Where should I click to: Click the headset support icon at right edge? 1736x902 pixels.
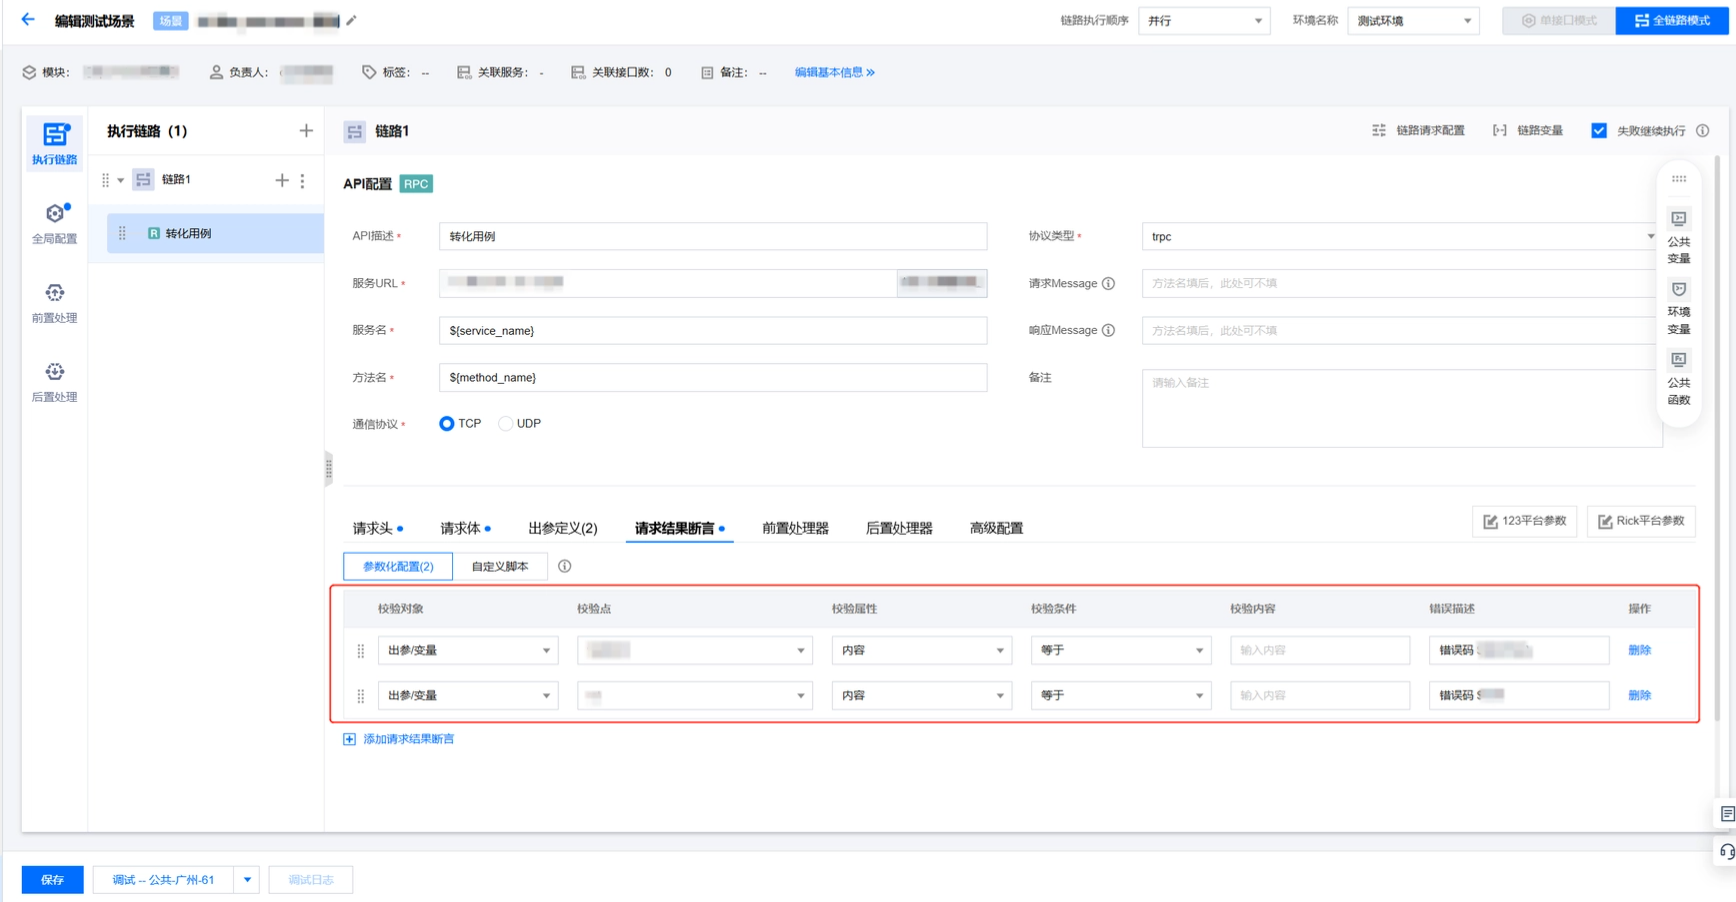(1726, 852)
